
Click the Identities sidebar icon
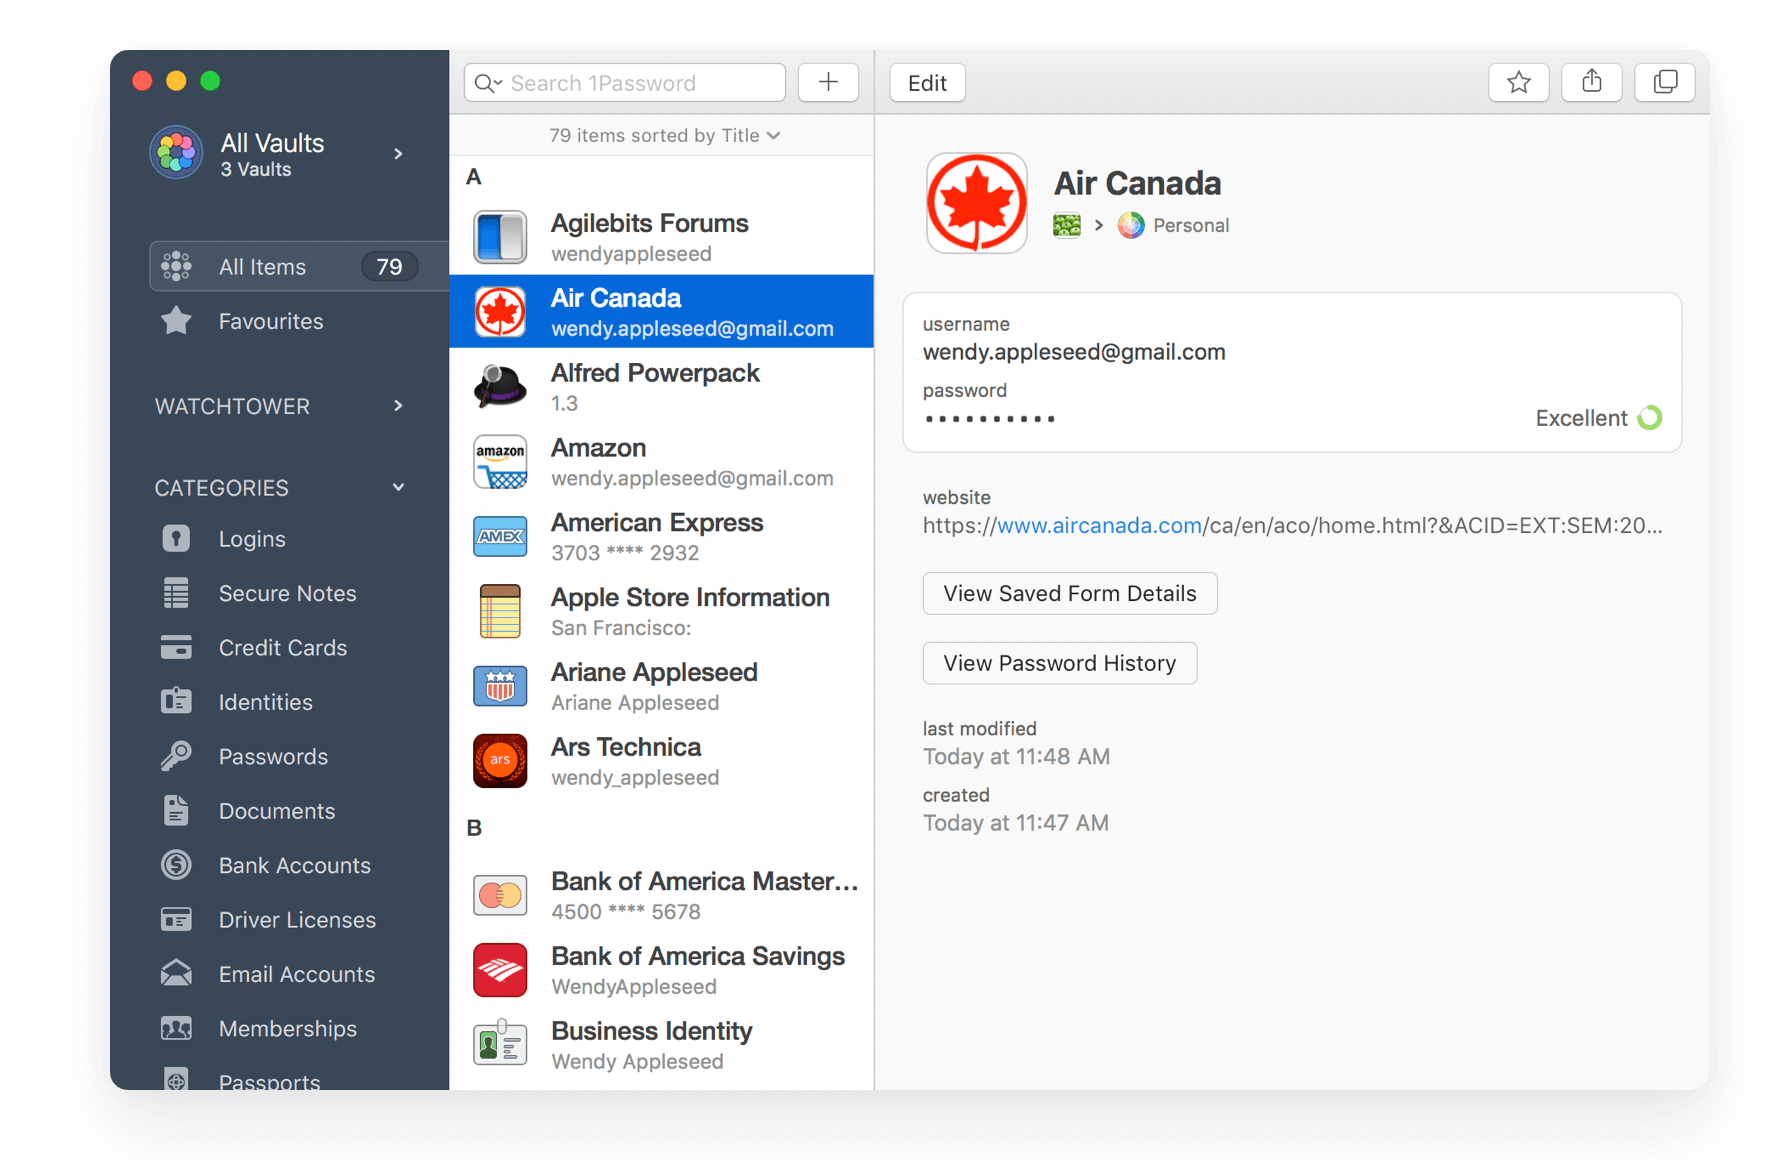176,702
